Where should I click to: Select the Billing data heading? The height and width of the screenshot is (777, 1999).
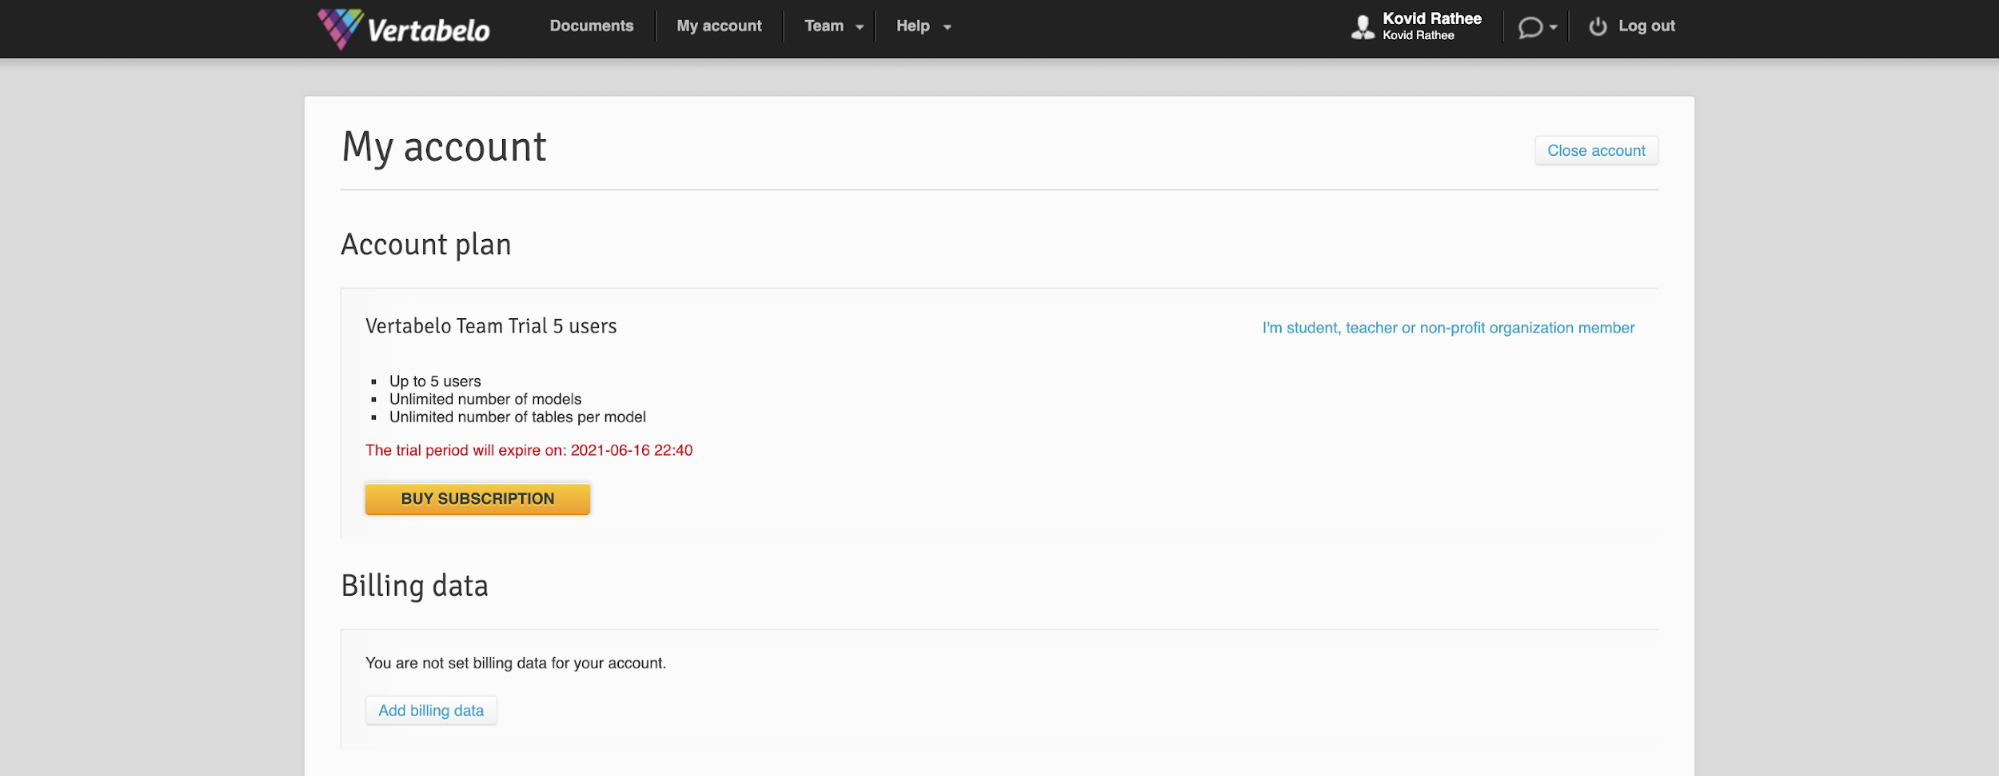click(x=414, y=587)
